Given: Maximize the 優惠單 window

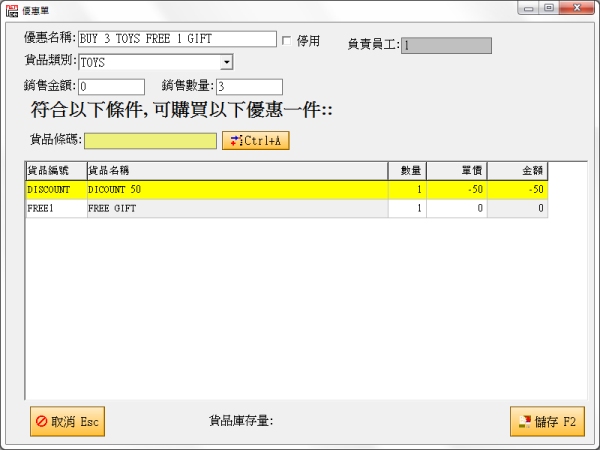Looking at the screenshot, I should pyautogui.click(x=549, y=8).
